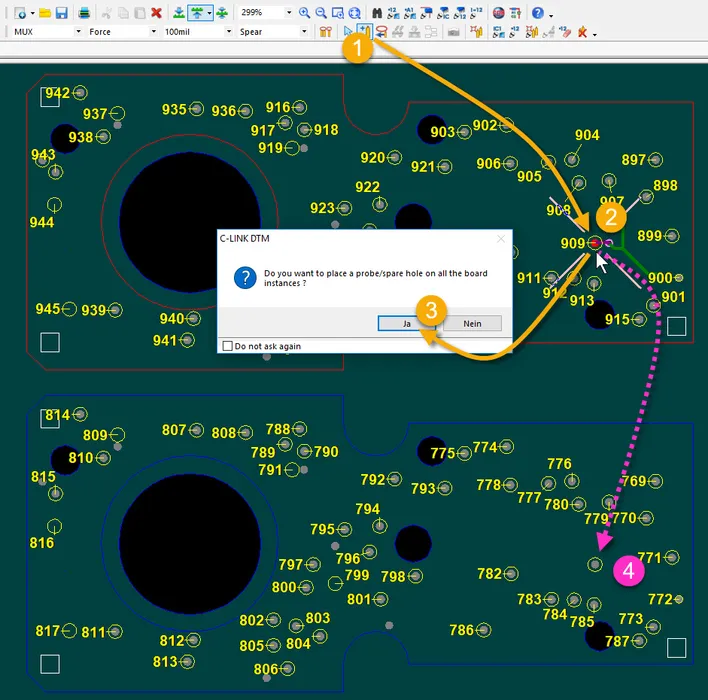Viewport: 708px width, 700px height.
Task: Open the blue question mark help
Action: click(x=537, y=13)
